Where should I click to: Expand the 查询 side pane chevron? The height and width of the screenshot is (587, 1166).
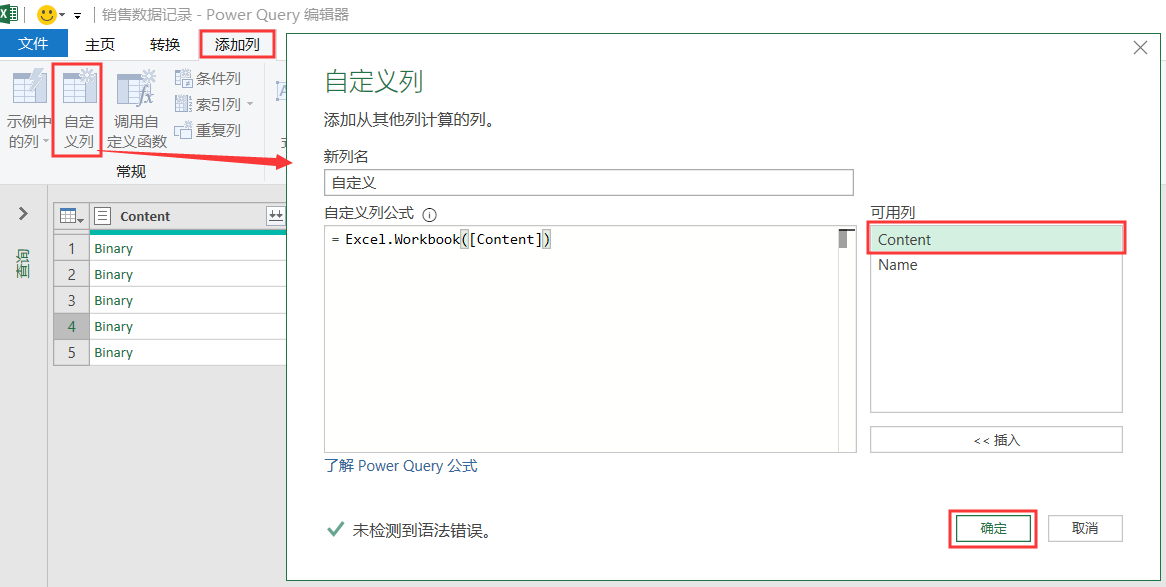tap(23, 214)
